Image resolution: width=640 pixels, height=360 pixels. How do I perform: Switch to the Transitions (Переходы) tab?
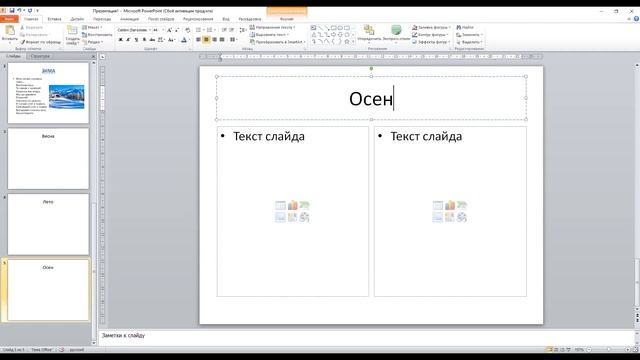click(x=102, y=19)
